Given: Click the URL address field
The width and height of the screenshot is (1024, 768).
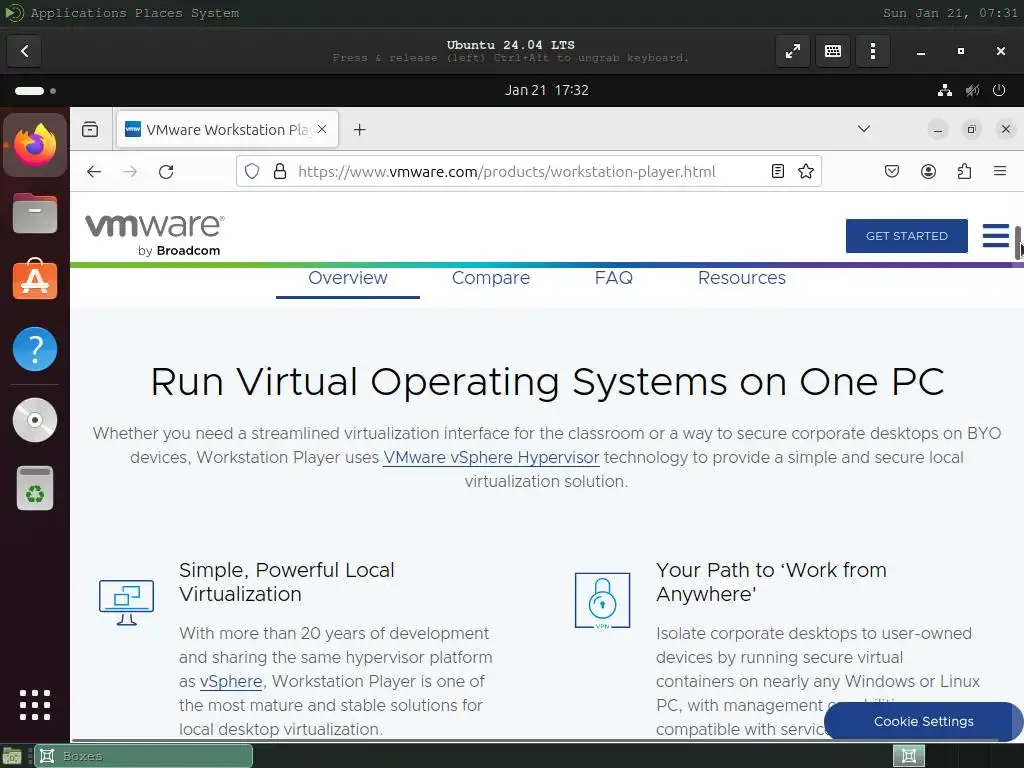Looking at the screenshot, I should click(x=529, y=172).
